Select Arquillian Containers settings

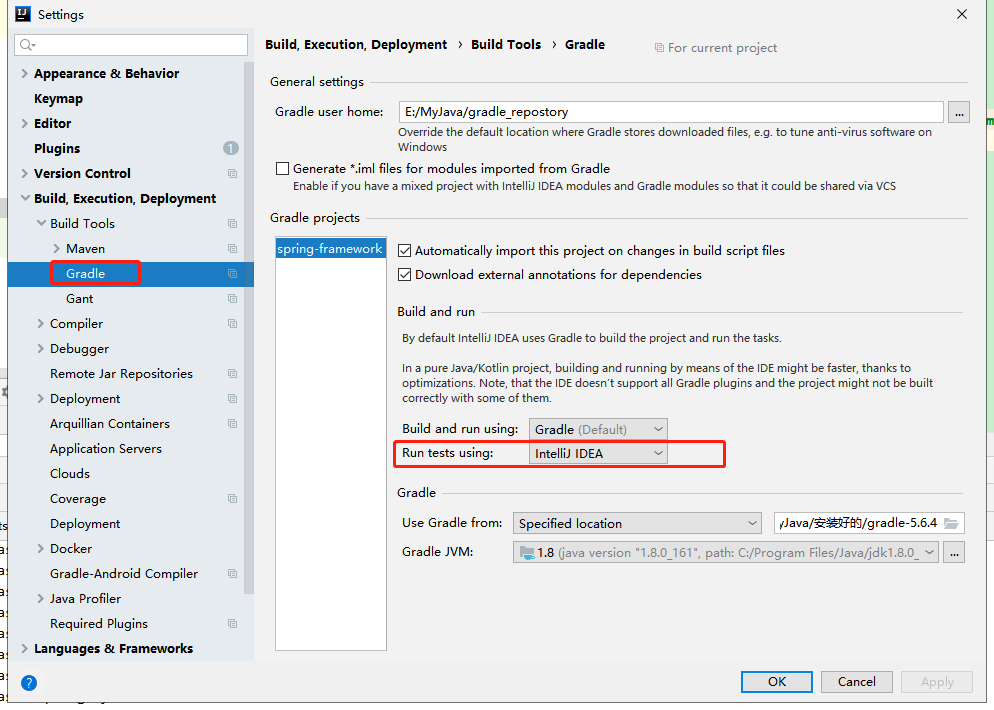(x=110, y=423)
